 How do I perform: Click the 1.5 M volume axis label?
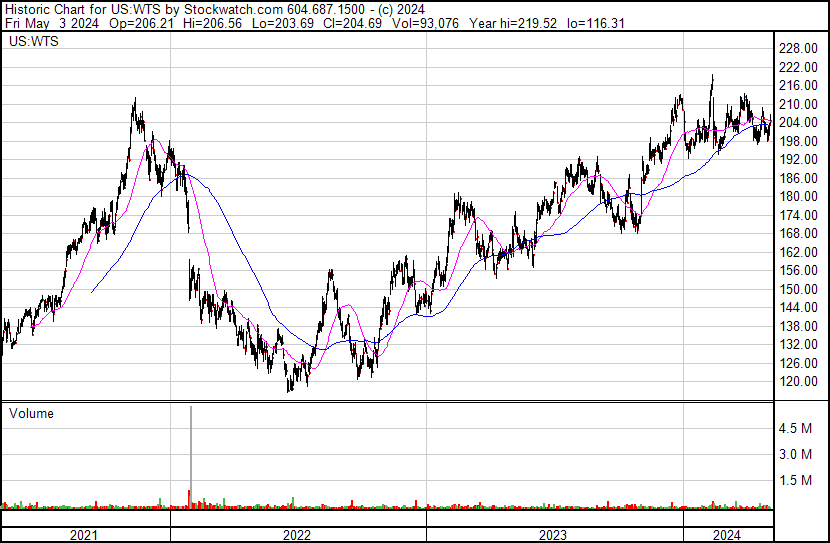(795, 481)
